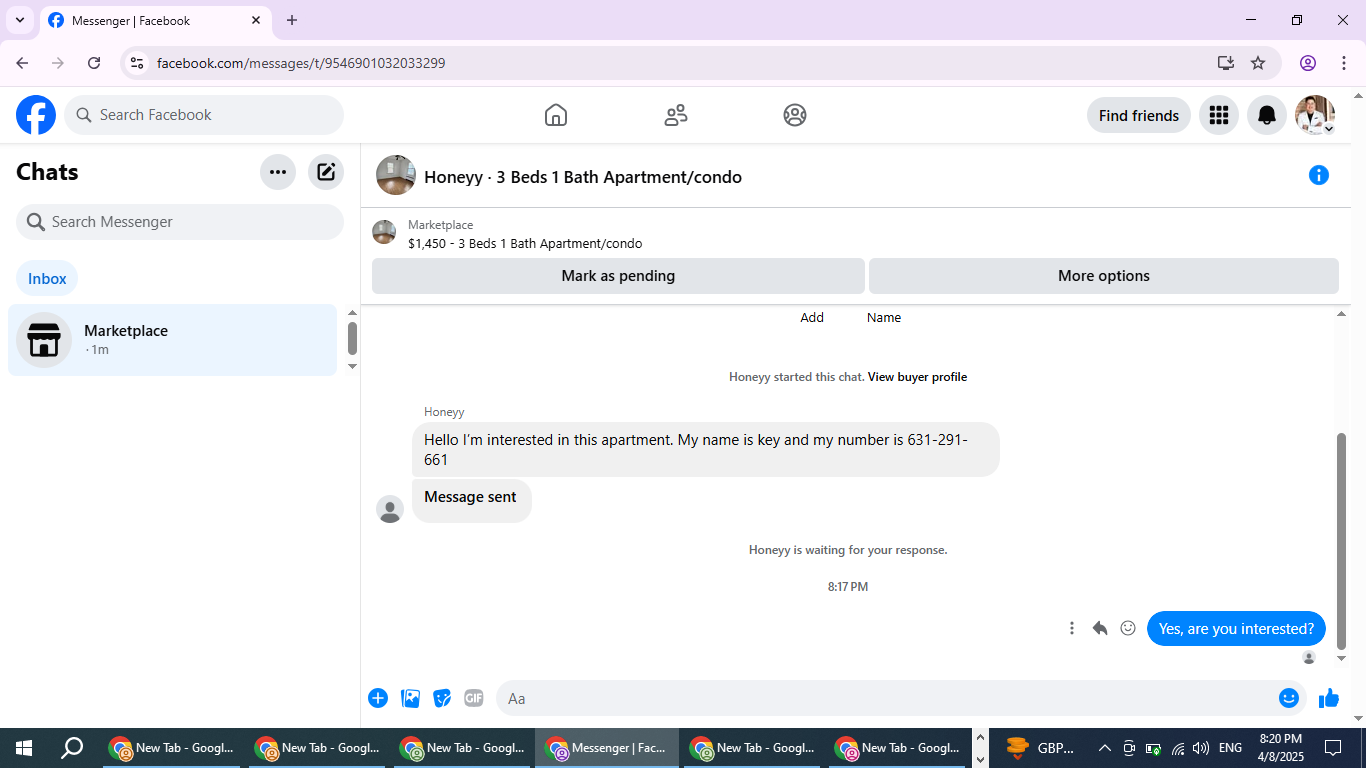Select the Messenger | Facebook browser tab

[155, 20]
